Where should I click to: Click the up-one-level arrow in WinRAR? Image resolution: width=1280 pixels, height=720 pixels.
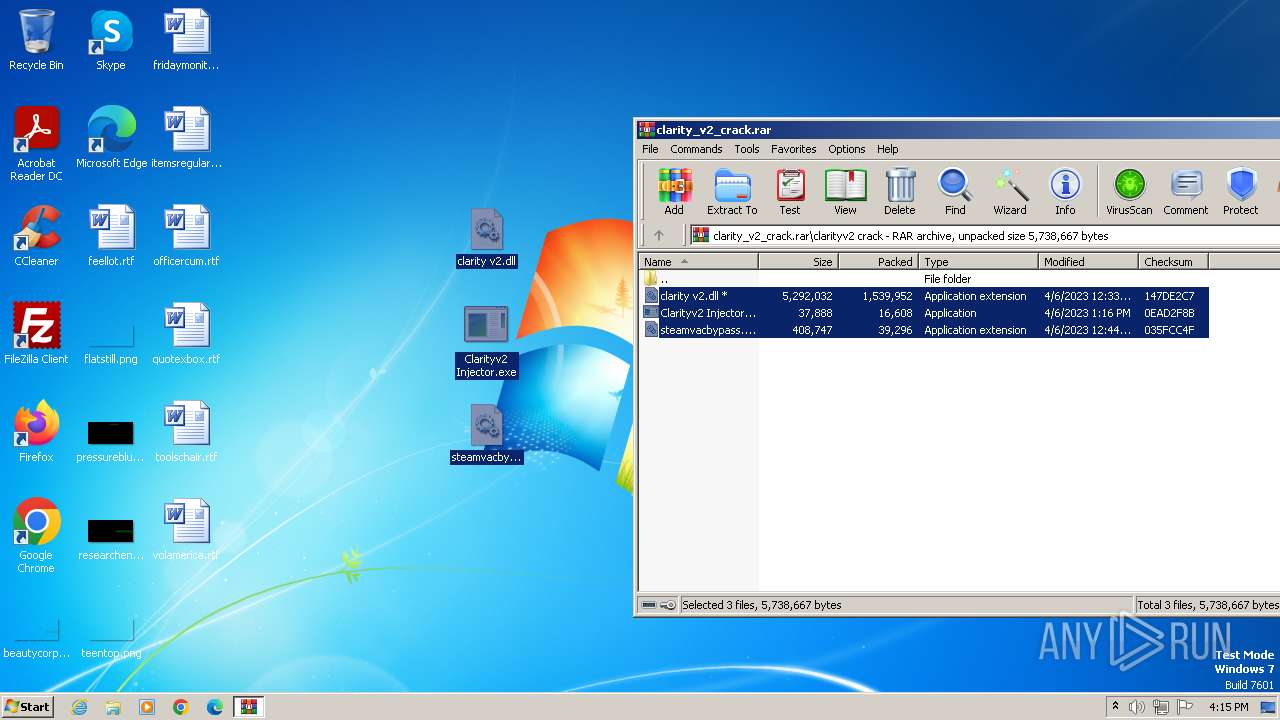(x=658, y=236)
